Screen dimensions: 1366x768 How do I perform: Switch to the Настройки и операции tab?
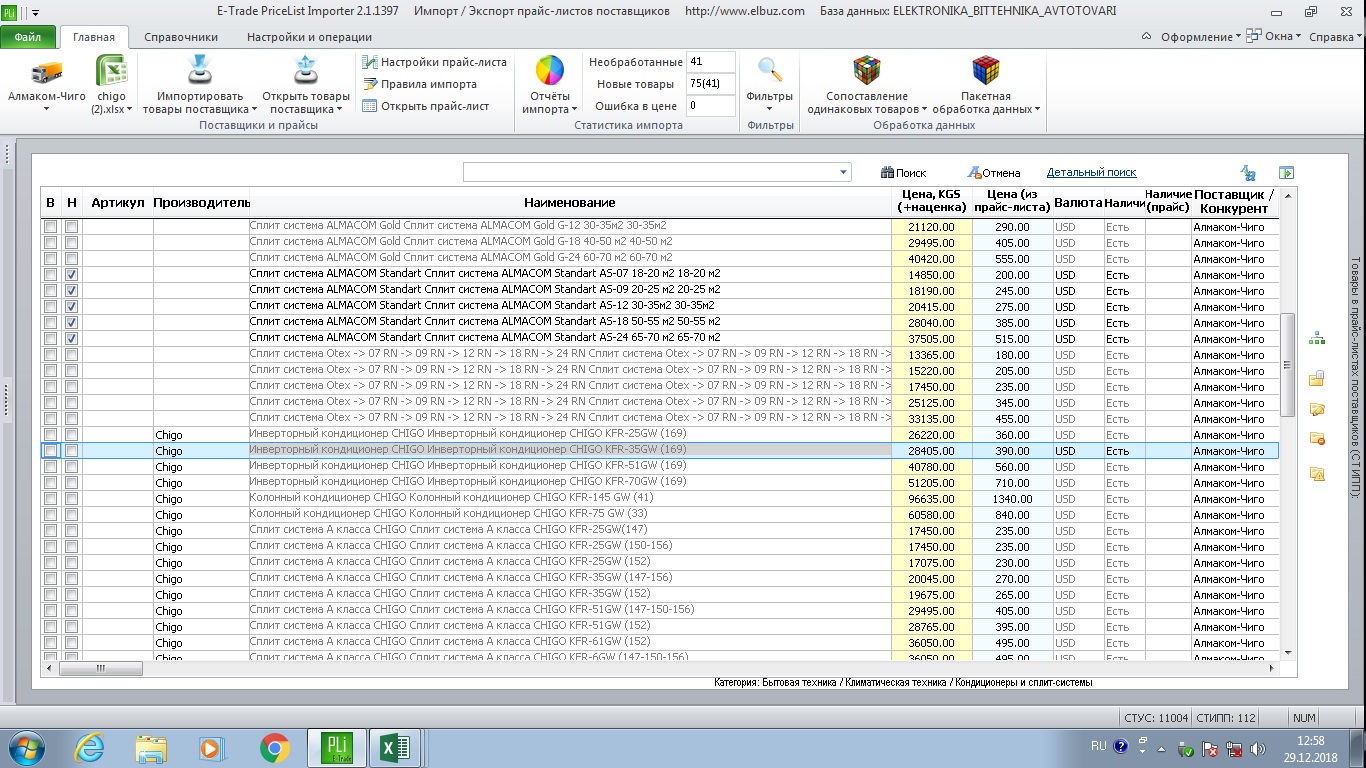tap(309, 37)
